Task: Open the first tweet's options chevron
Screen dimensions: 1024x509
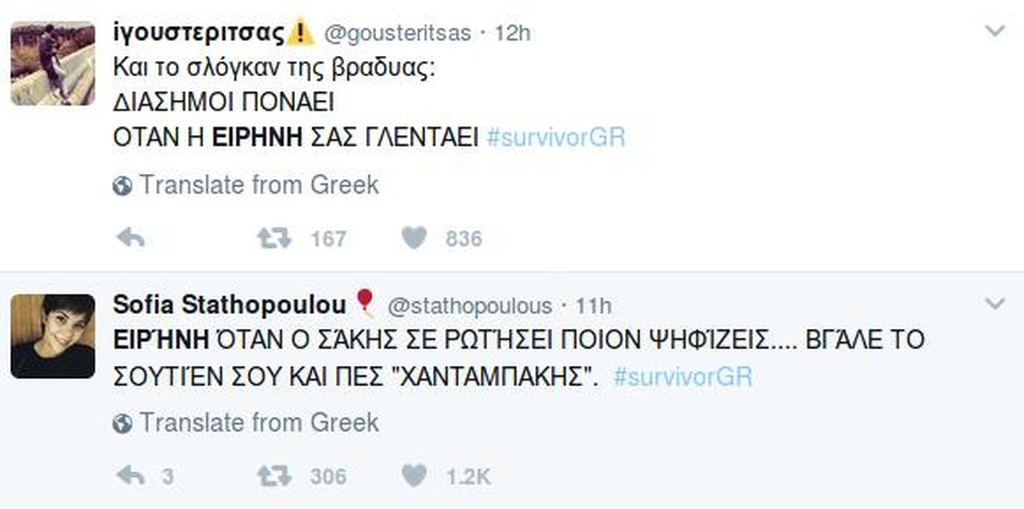Action: coord(994,32)
